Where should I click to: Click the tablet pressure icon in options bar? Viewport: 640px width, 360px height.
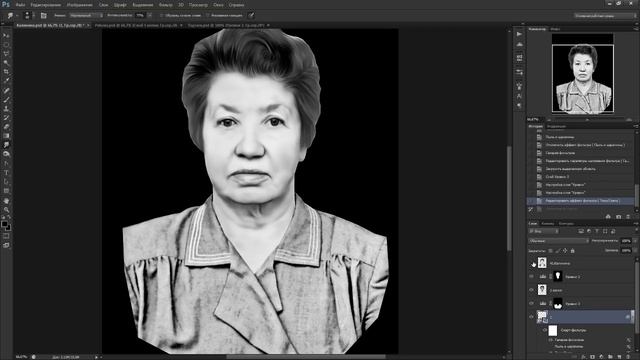coord(251,16)
